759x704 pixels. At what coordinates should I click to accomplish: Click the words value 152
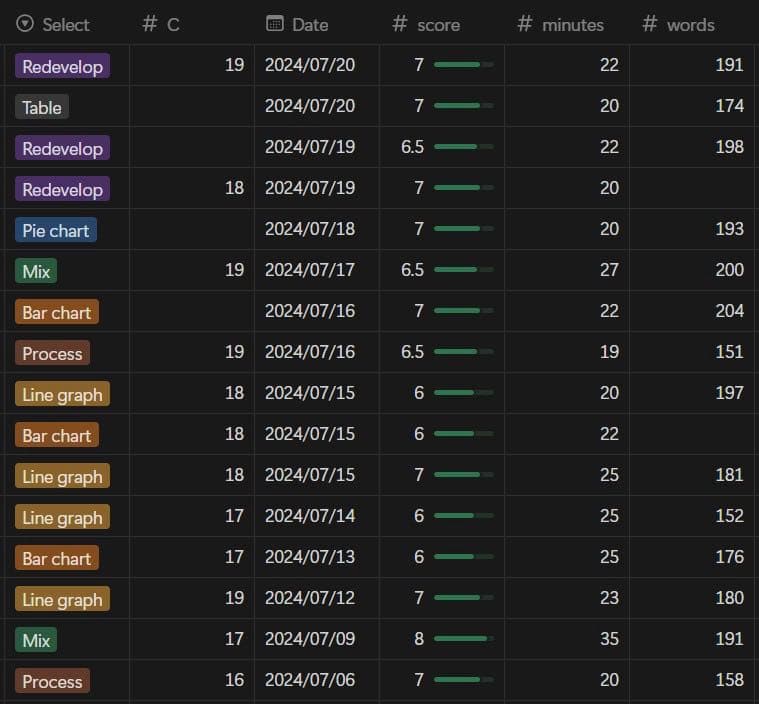point(729,516)
